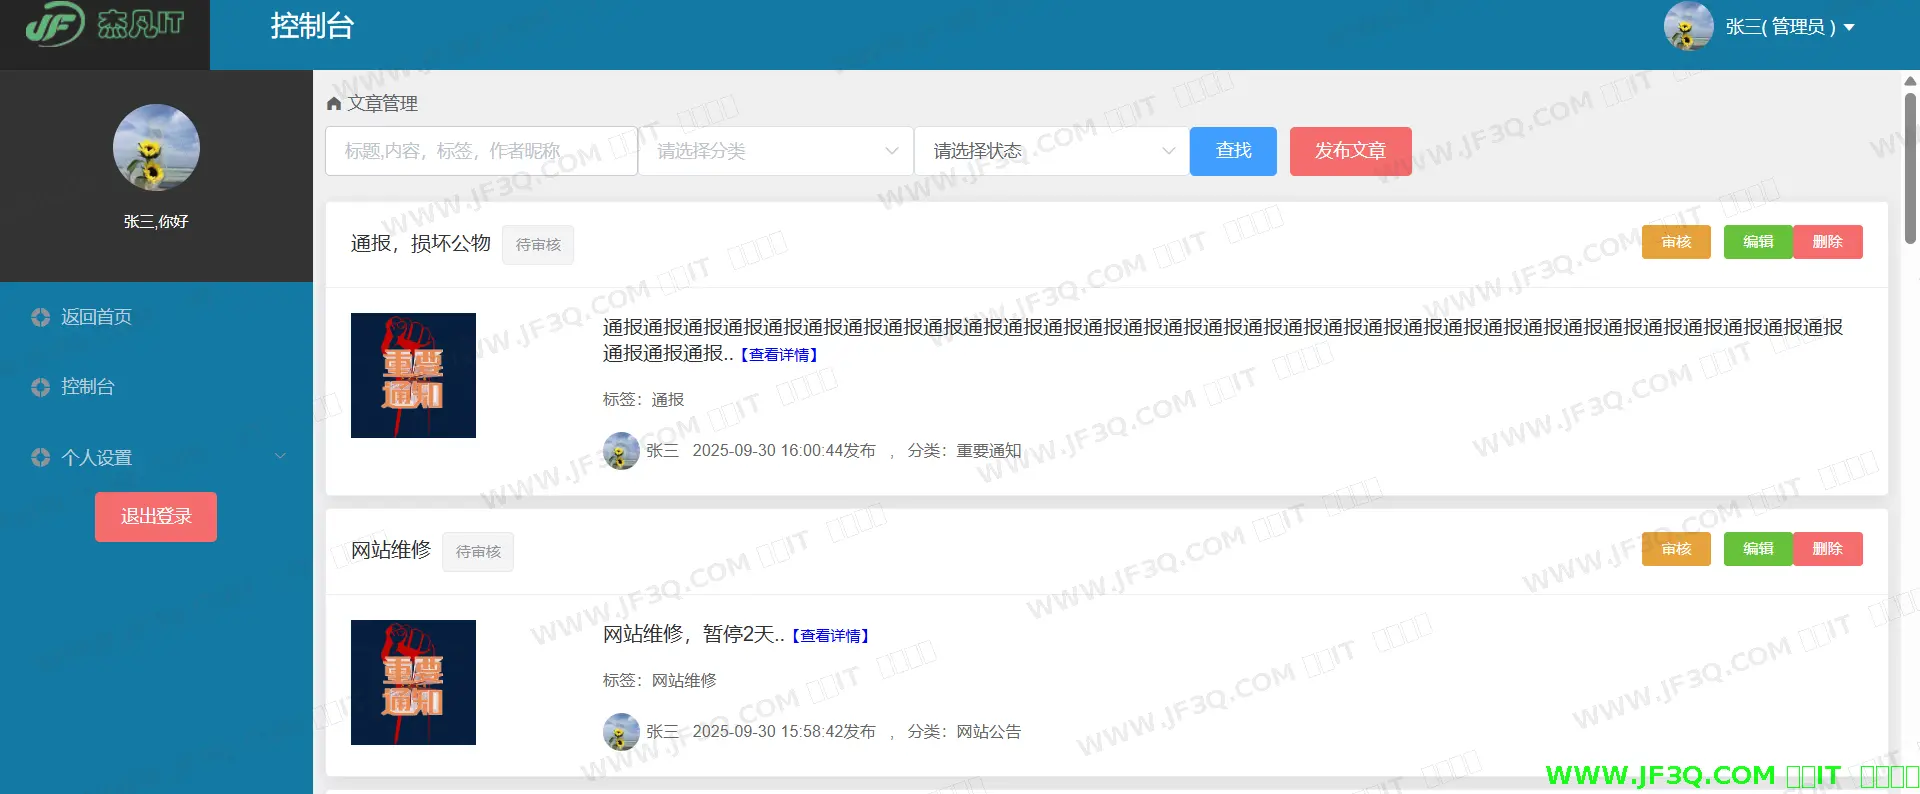Open the 请选择状态 status dropdown
This screenshot has height=794, width=1920.
(1051, 151)
